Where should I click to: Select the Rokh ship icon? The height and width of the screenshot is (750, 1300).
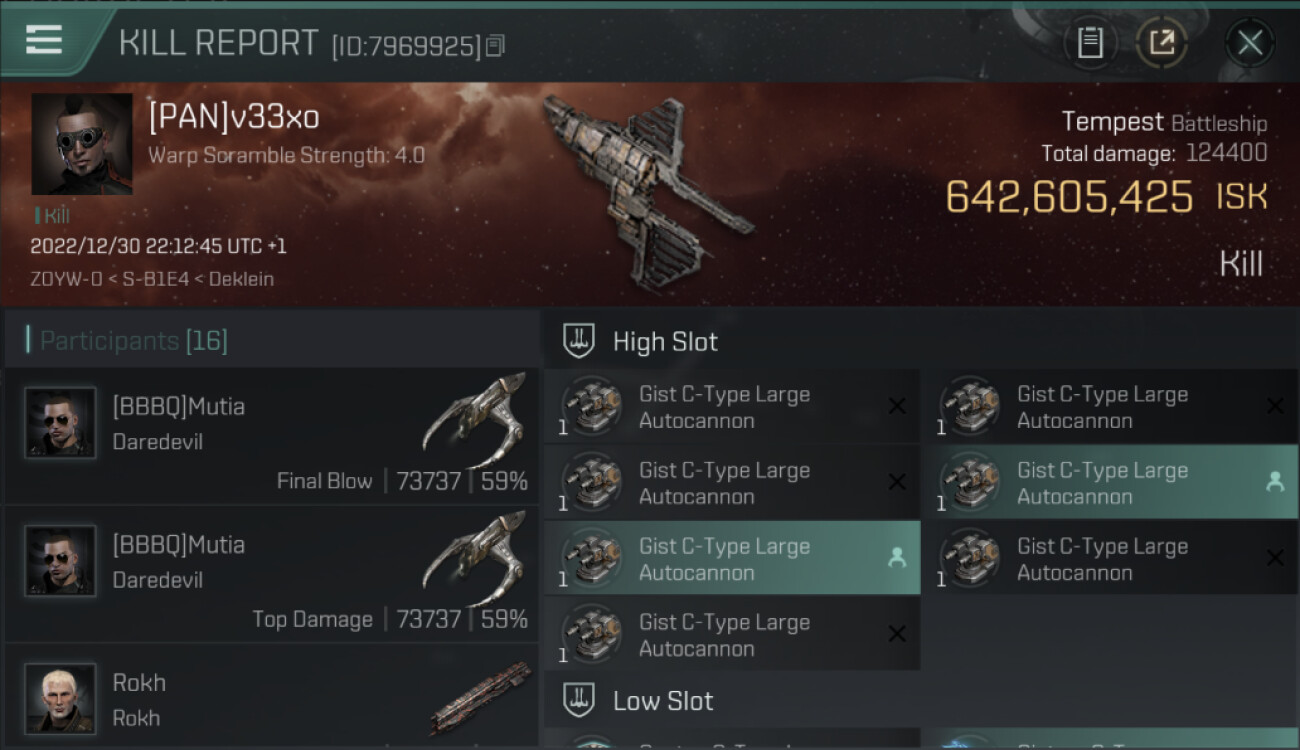(480, 696)
